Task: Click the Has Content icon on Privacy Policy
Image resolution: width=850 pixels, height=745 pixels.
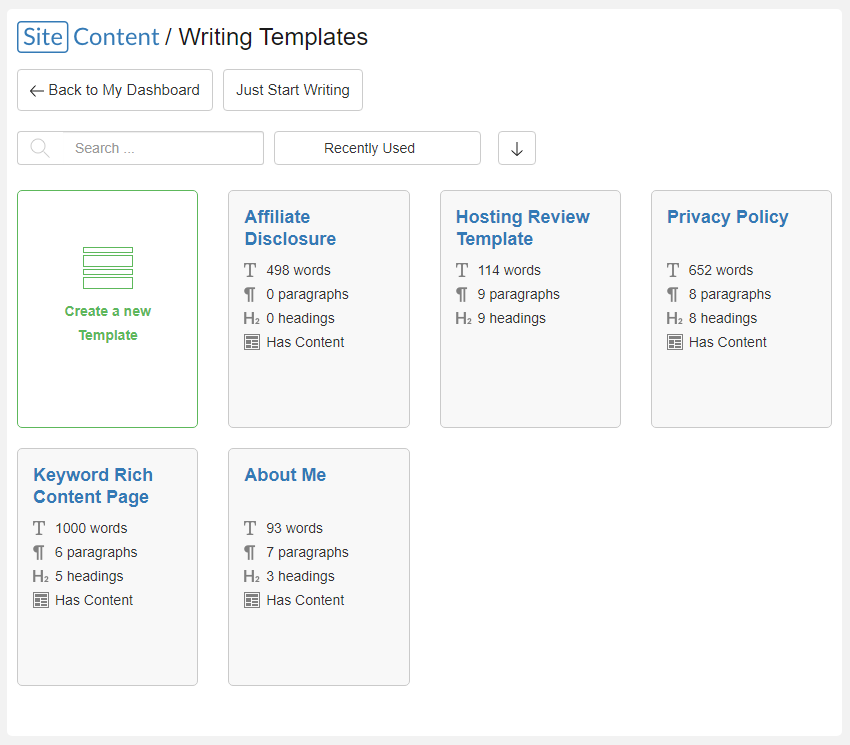Action: (675, 342)
